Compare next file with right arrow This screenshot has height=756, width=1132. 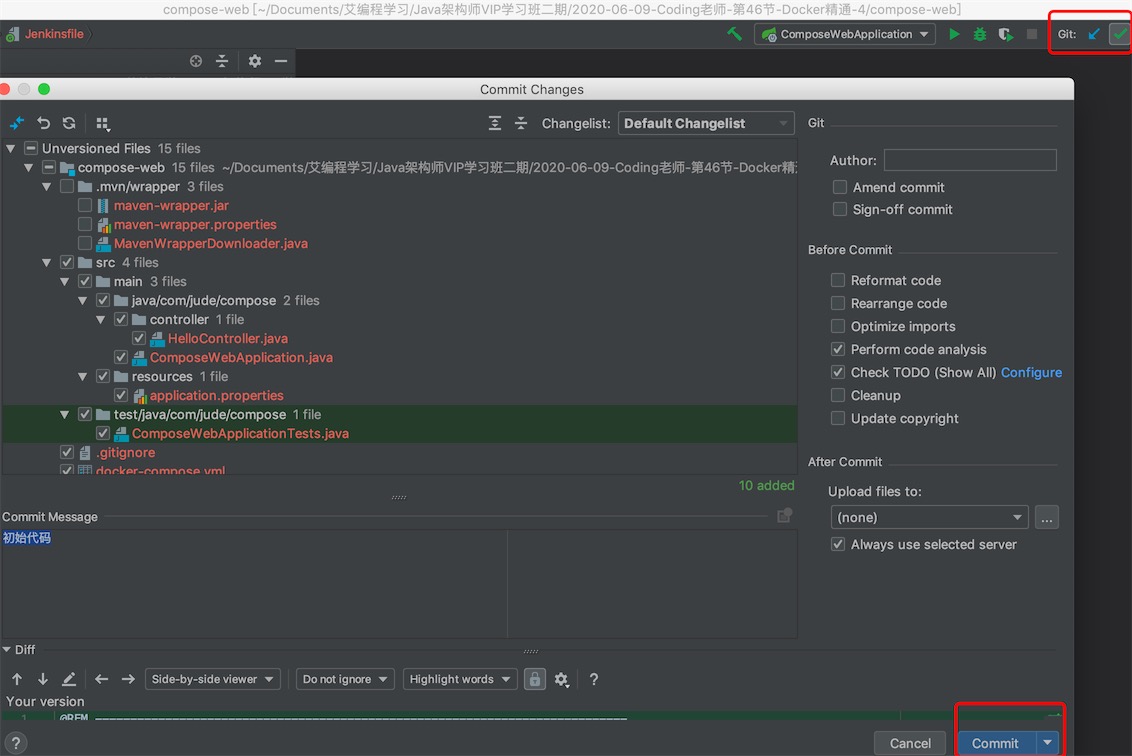tap(128, 679)
